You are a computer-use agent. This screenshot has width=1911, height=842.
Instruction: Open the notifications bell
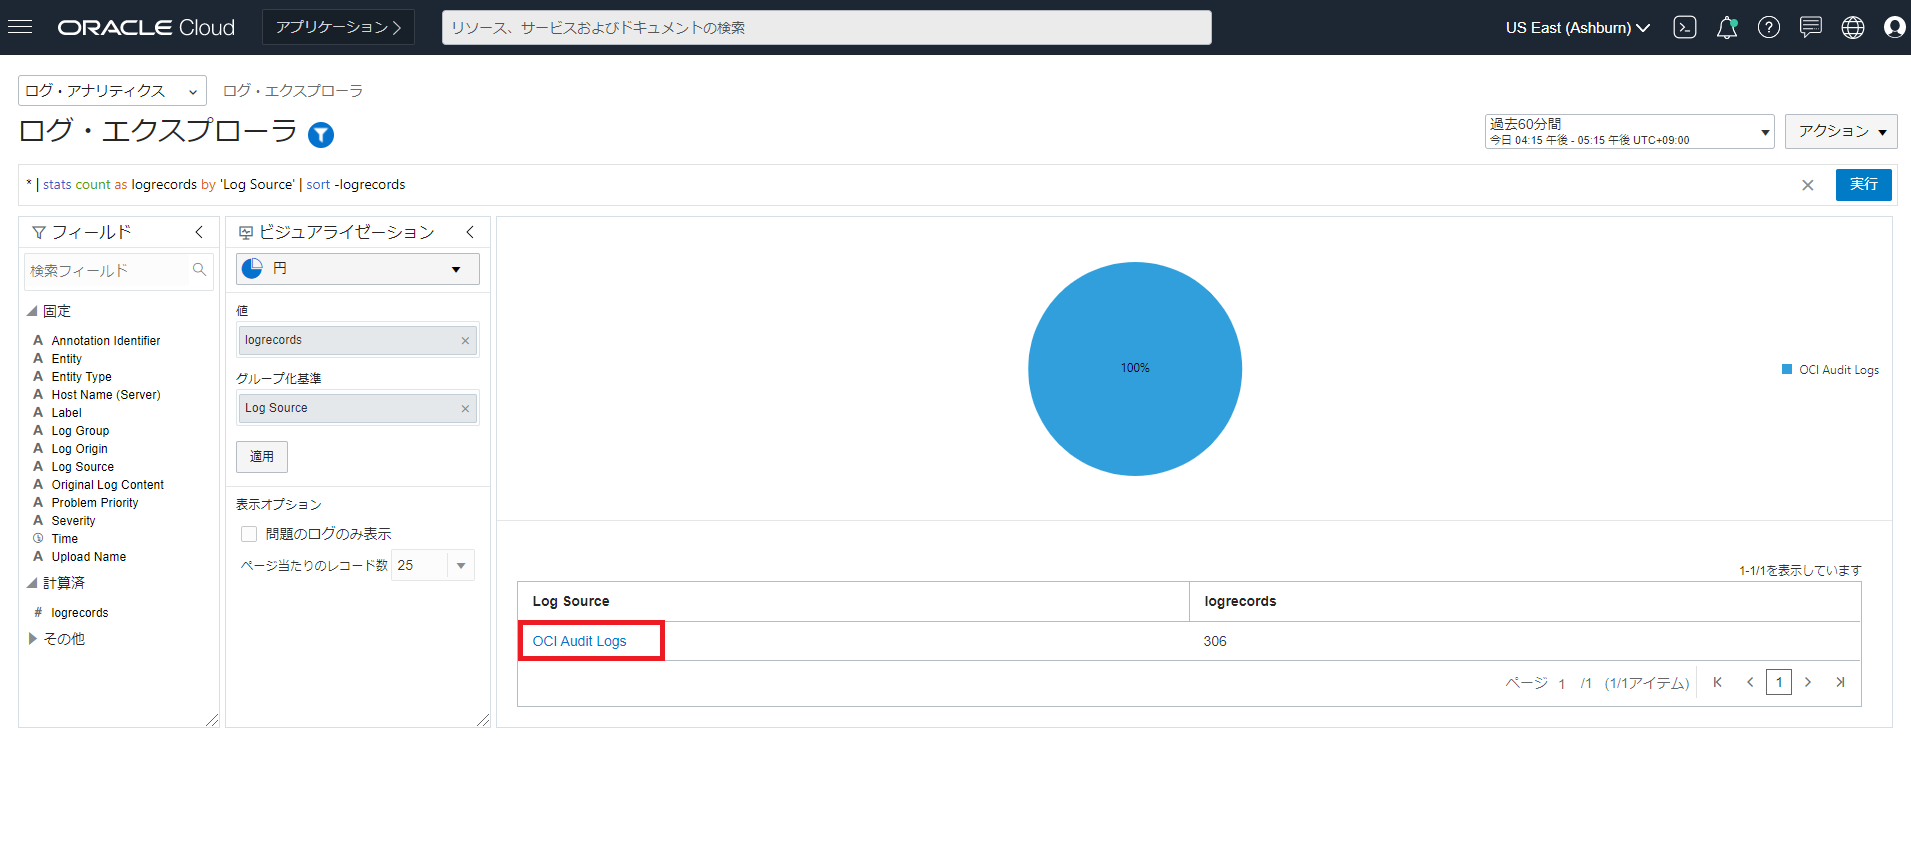coord(1727,27)
